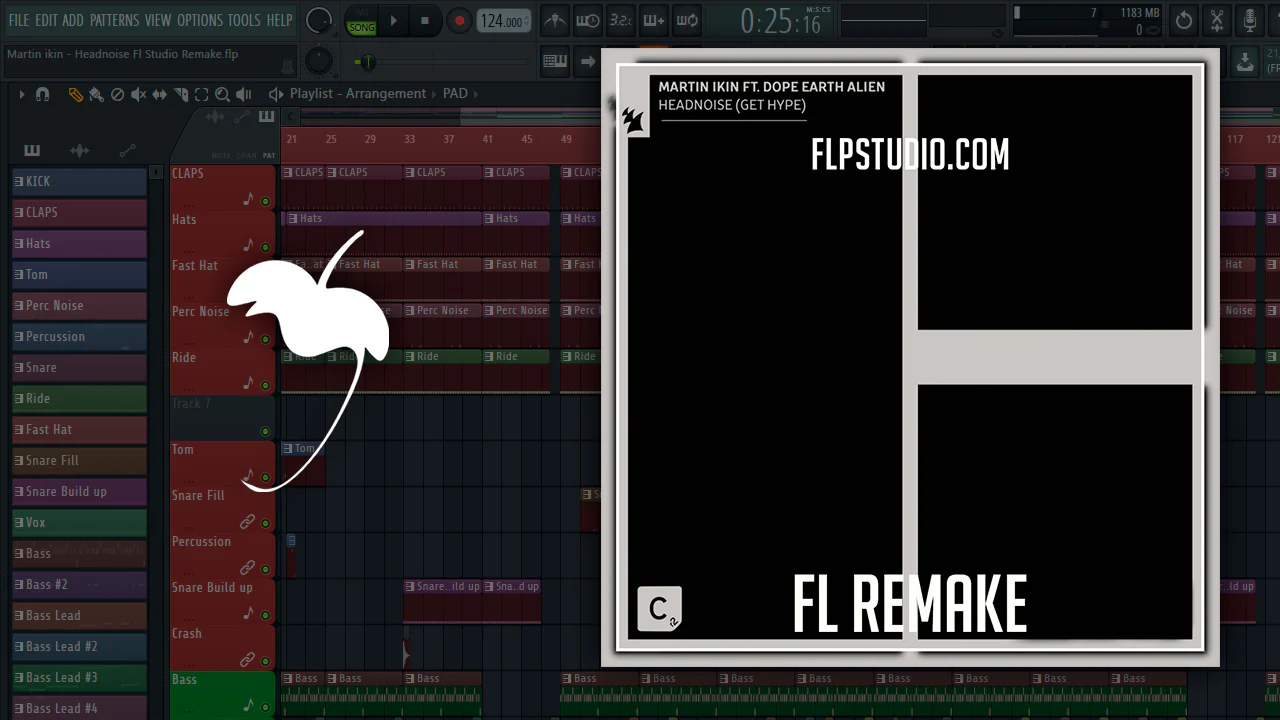The height and width of the screenshot is (720, 1280).
Task: Mute the Ride track green LED
Action: click(265, 385)
